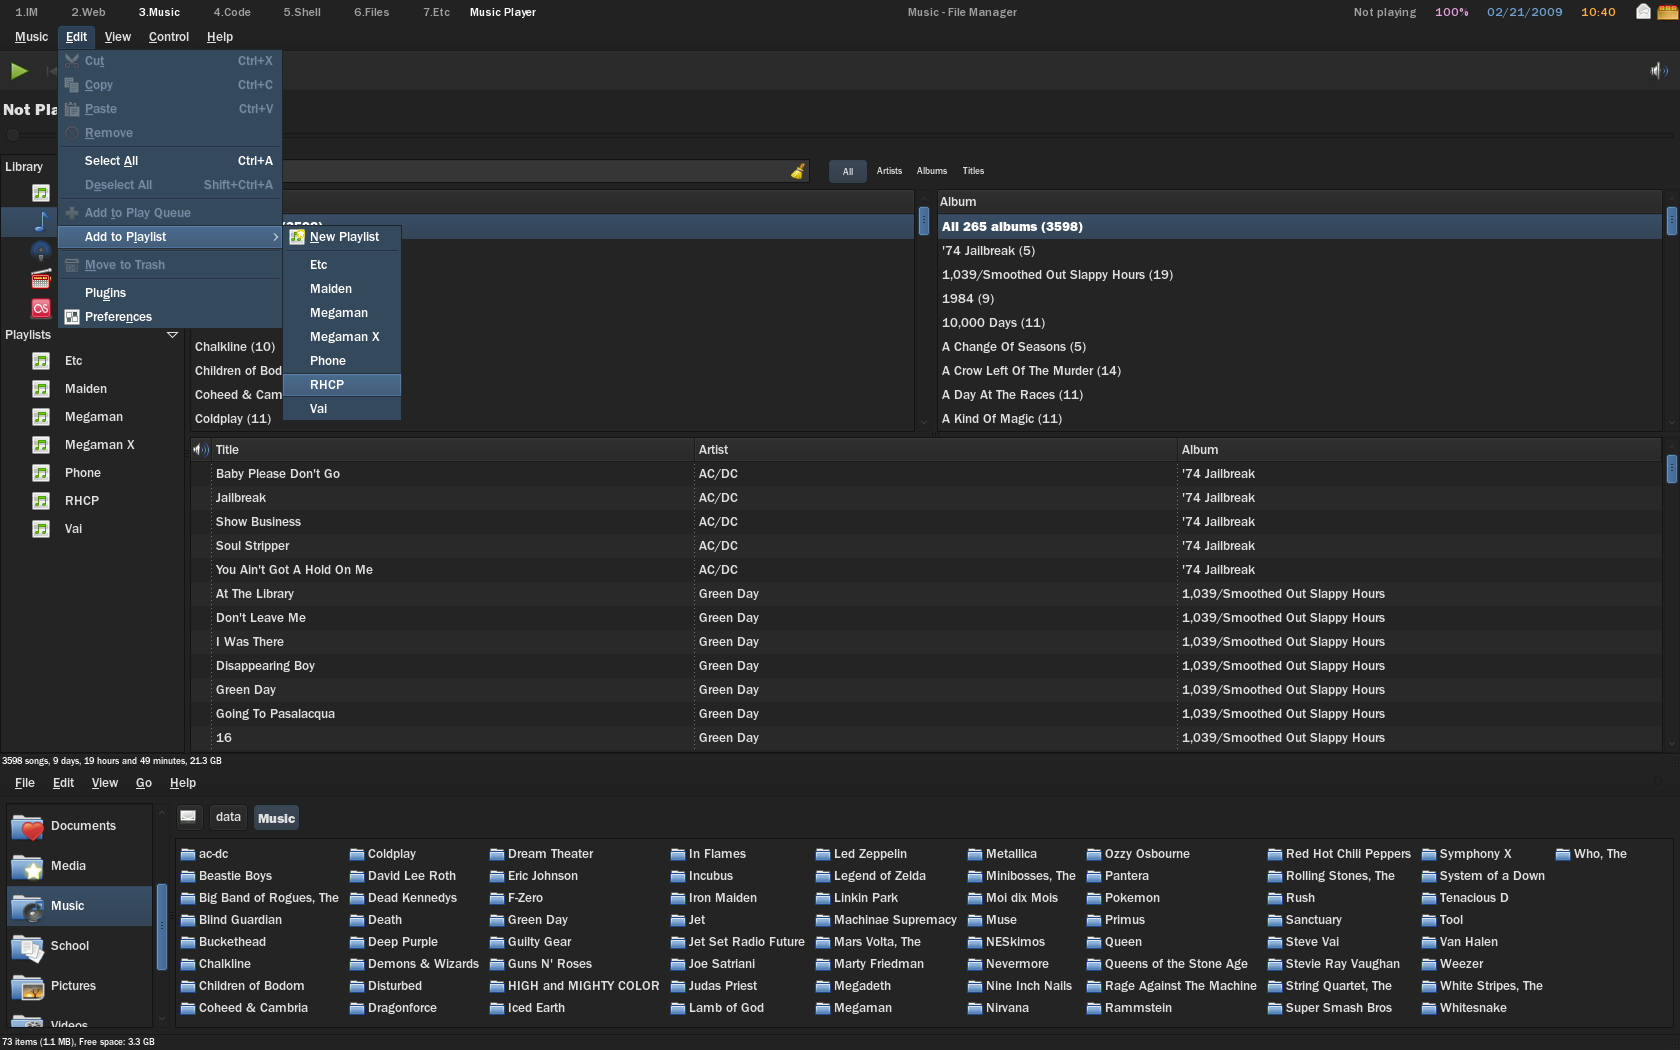Click the playback position slider knob

coord(13,135)
